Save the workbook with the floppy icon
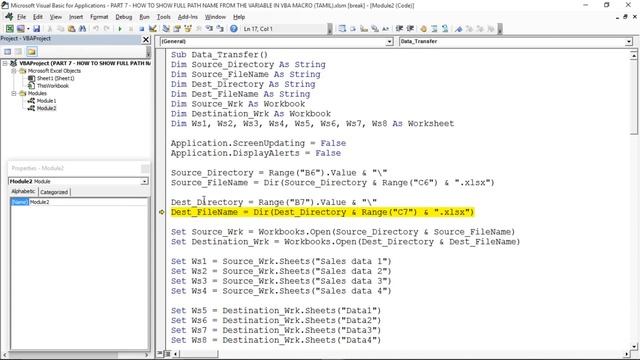 36,29
